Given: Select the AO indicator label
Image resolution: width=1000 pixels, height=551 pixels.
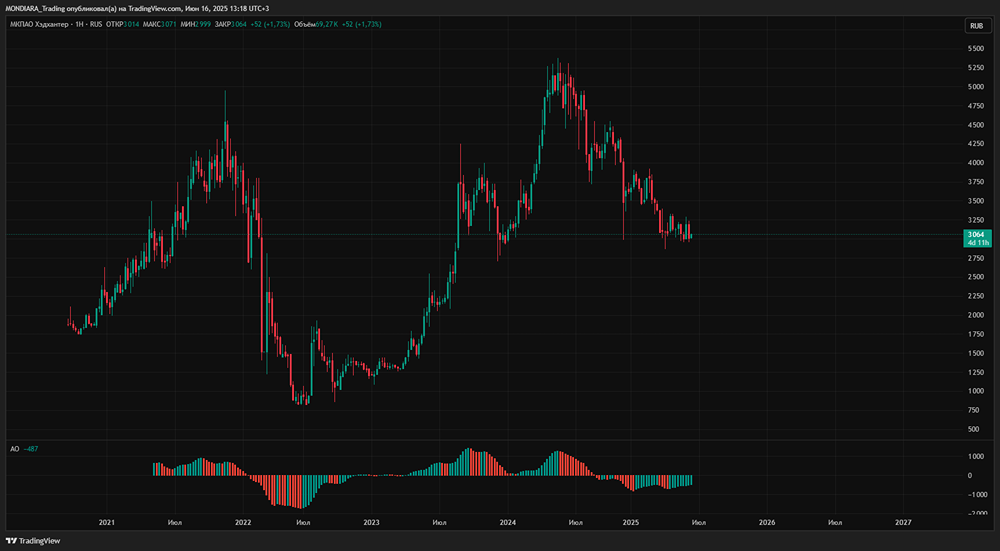Looking at the screenshot, I should tap(14, 449).
